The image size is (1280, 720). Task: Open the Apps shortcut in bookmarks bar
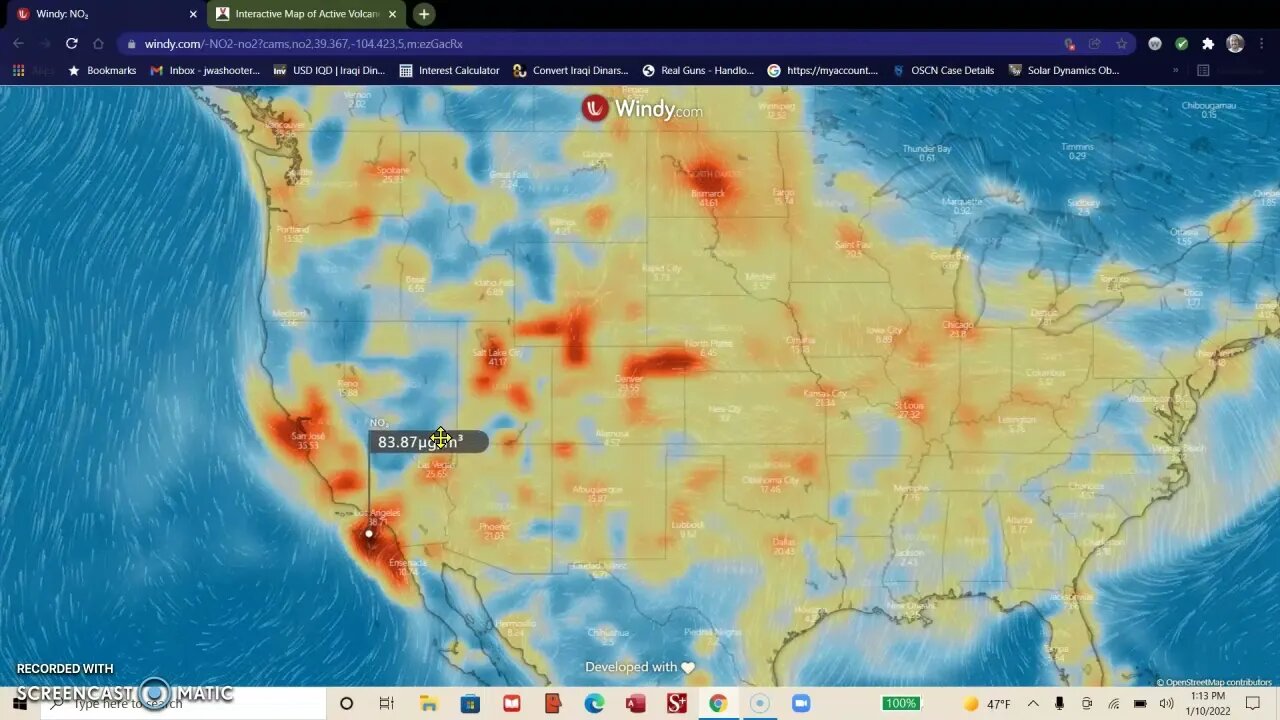[34, 71]
